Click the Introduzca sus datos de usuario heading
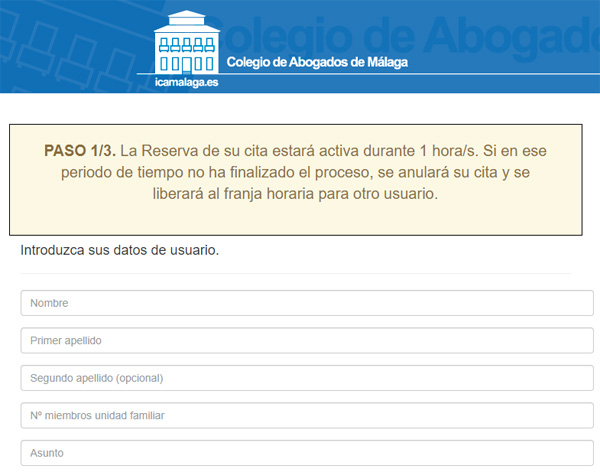 [119, 249]
